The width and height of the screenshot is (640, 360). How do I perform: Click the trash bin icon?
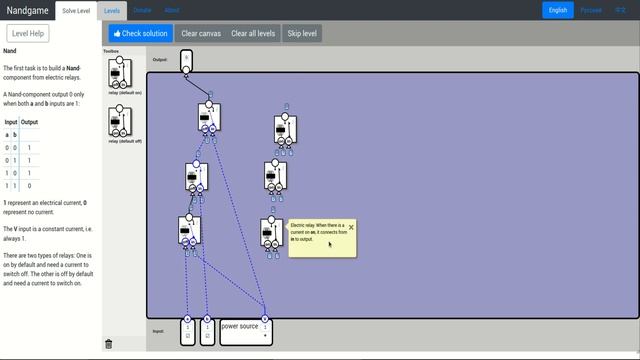109,344
